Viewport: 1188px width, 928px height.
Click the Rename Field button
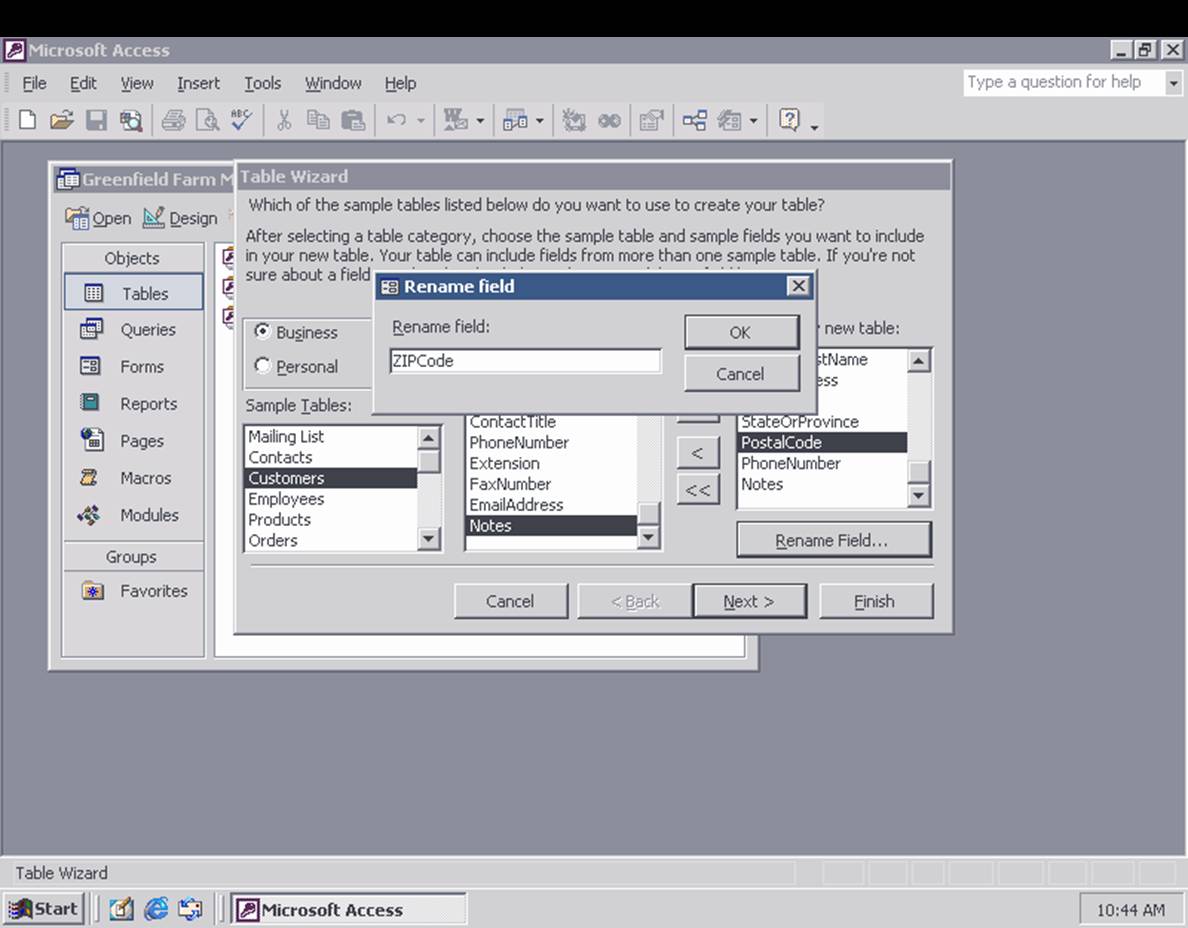(x=834, y=539)
